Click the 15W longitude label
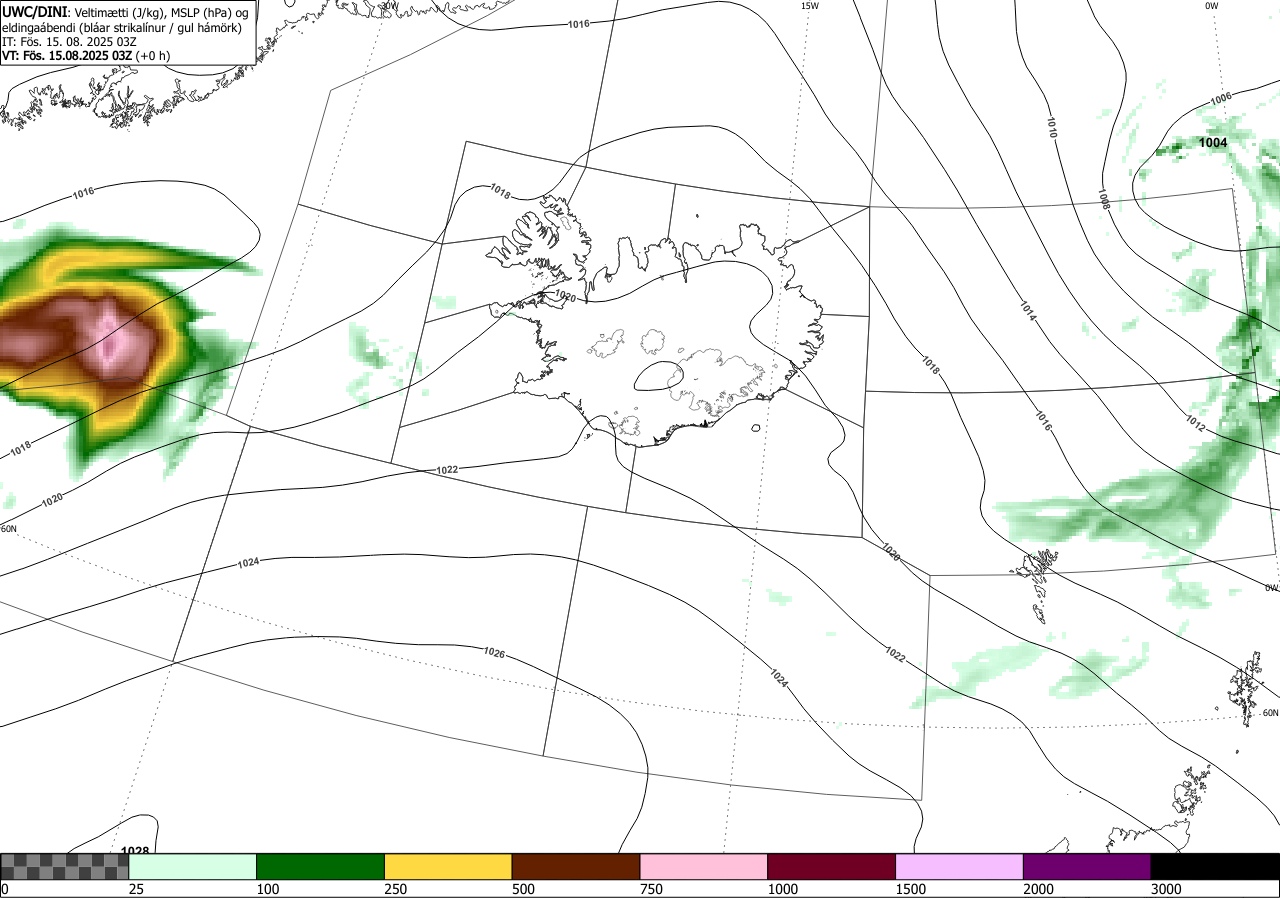The width and height of the screenshot is (1280, 898). tap(809, 6)
